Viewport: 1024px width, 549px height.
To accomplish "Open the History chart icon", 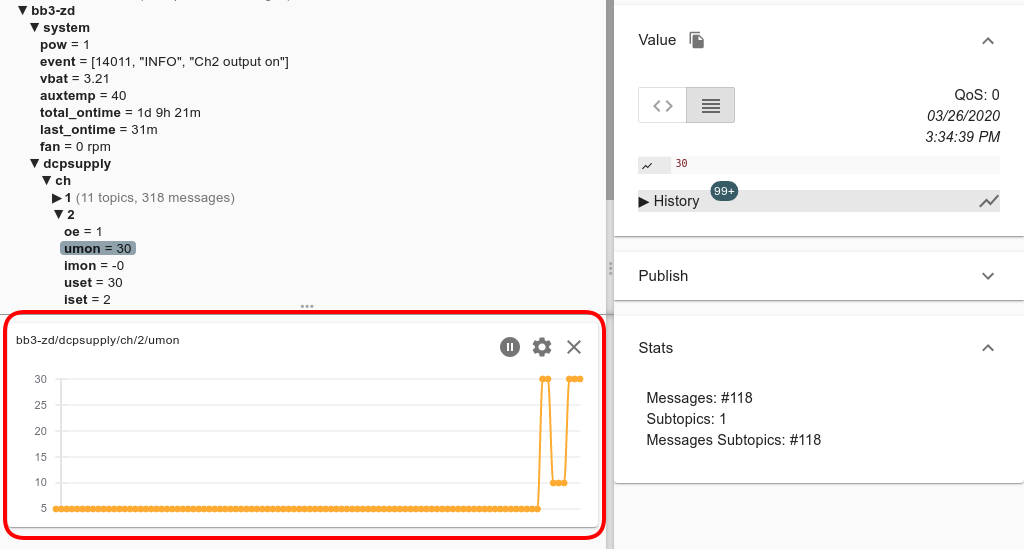I will click(989, 201).
